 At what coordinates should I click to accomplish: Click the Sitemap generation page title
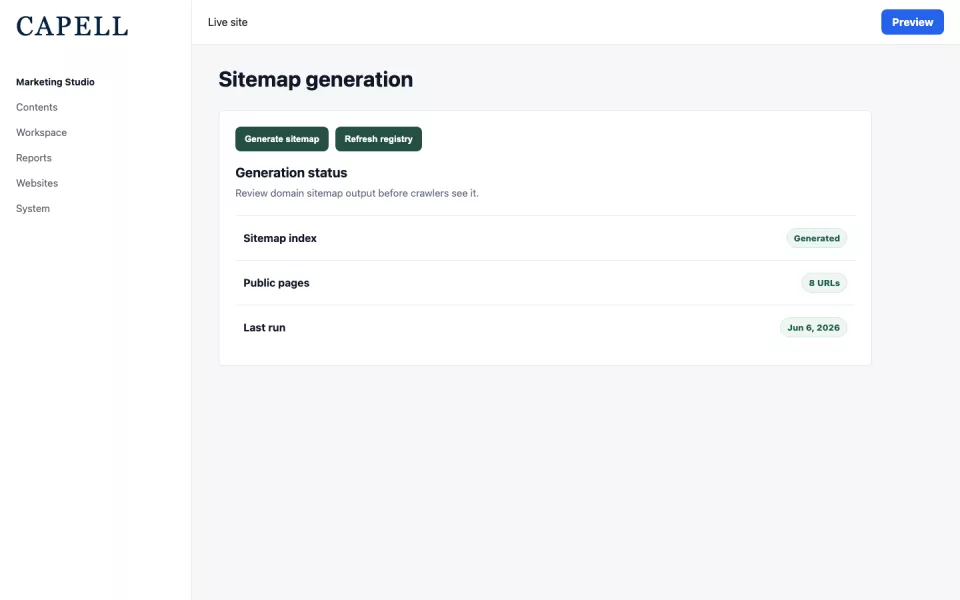pos(316,80)
